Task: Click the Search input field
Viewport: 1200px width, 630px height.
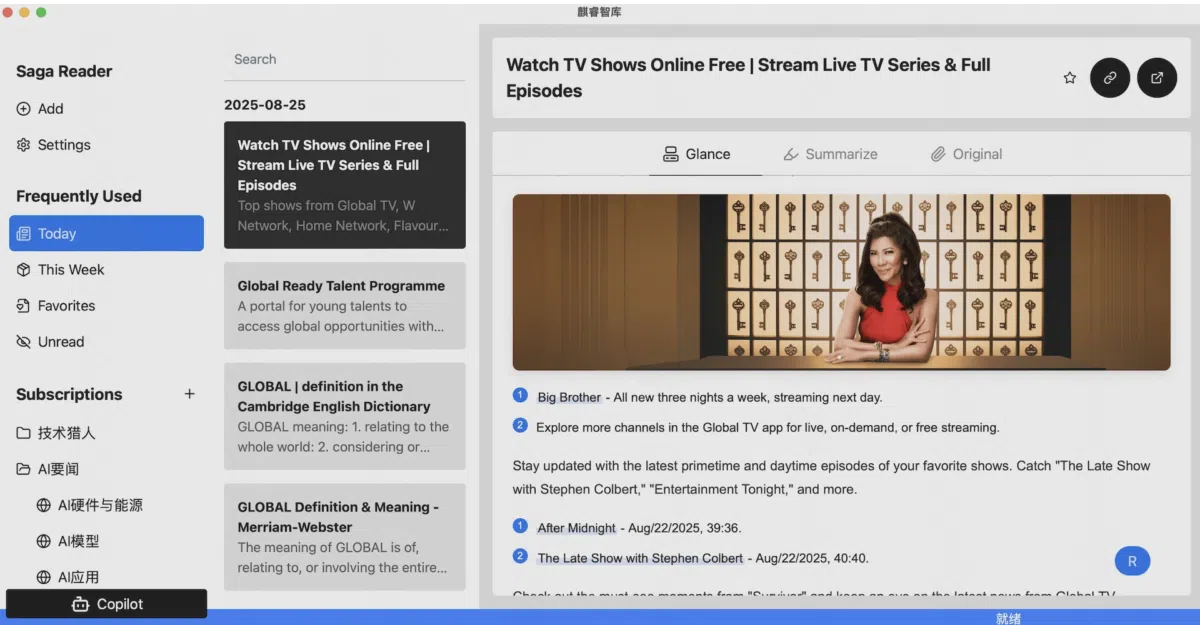Action: (344, 60)
